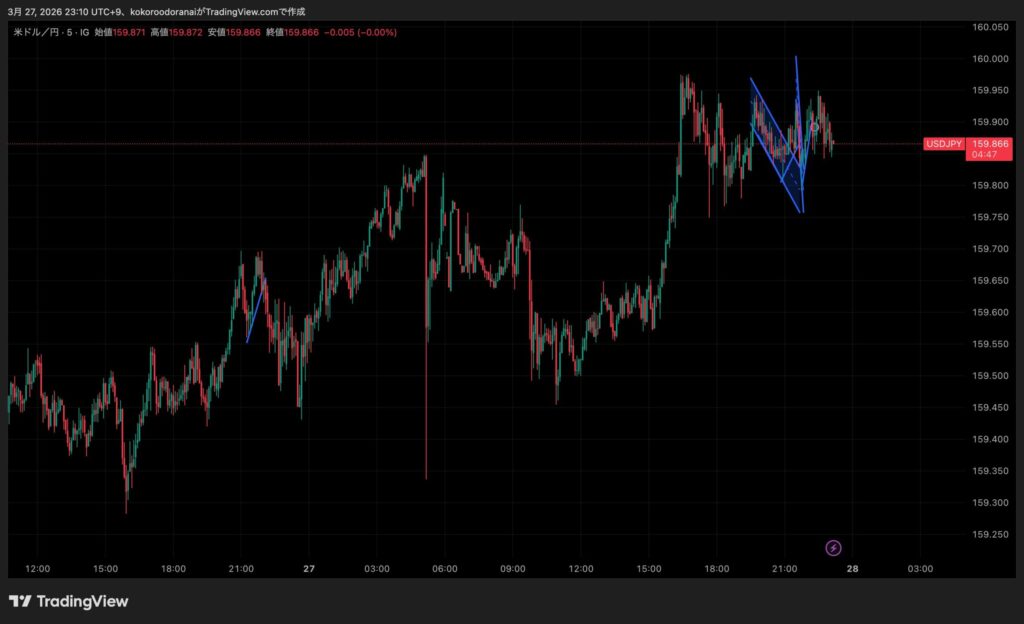Image resolution: width=1024 pixels, height=624 pixels.
Task: Click the 159.500 price axis label
Action: pos(989,376)
